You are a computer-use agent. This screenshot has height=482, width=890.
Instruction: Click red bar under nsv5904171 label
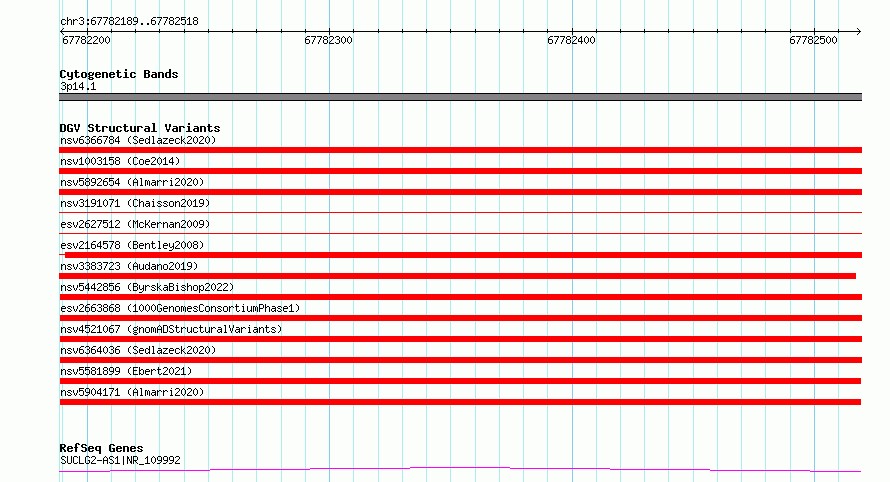[460, 402]
